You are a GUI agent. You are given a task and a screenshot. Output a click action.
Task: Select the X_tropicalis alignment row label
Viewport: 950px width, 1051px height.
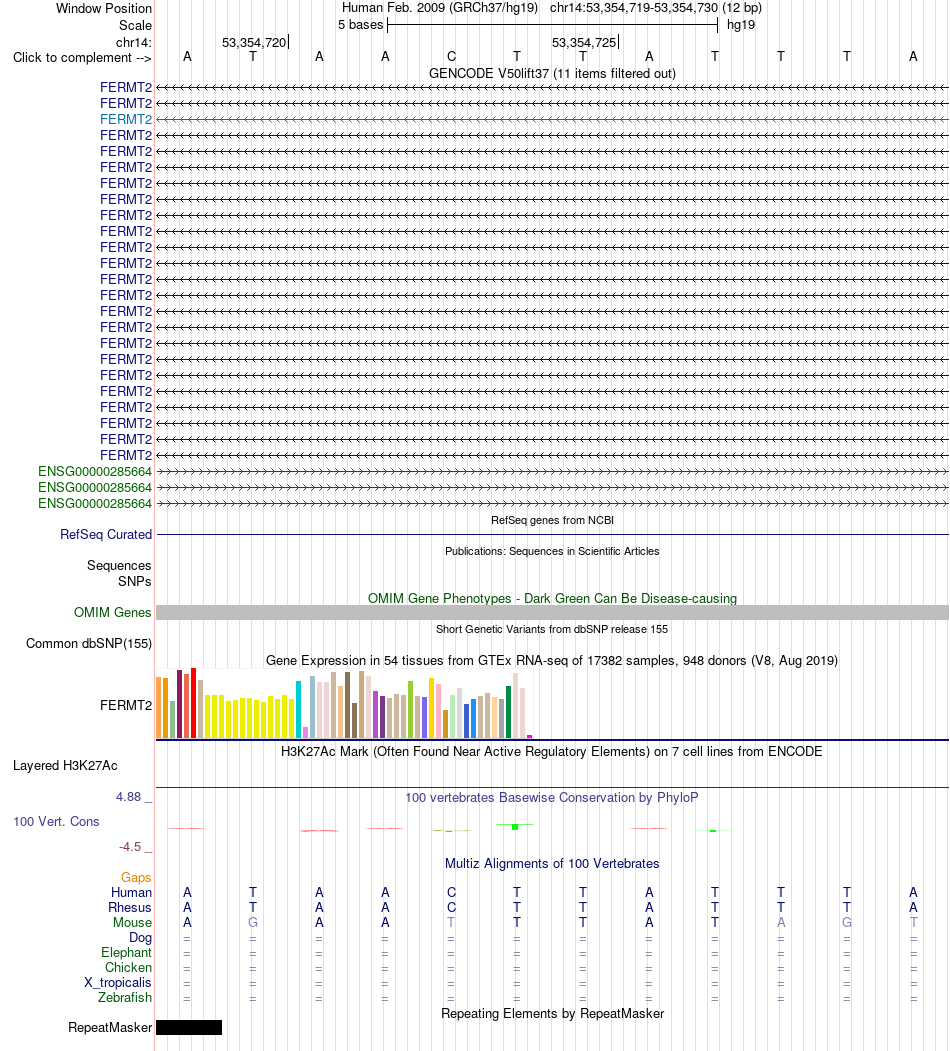[118, 983]
